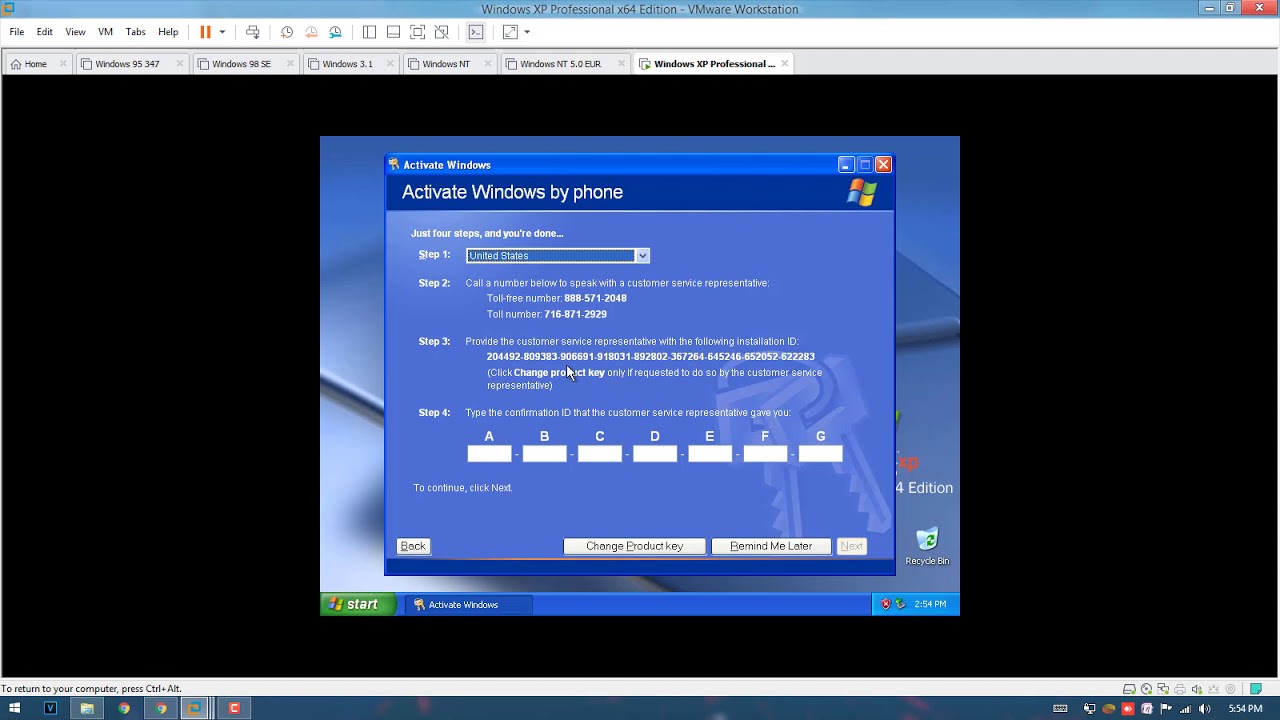Click the sound card status icon
Screen dimensions: 1280x720
[x=1197, y=689]
